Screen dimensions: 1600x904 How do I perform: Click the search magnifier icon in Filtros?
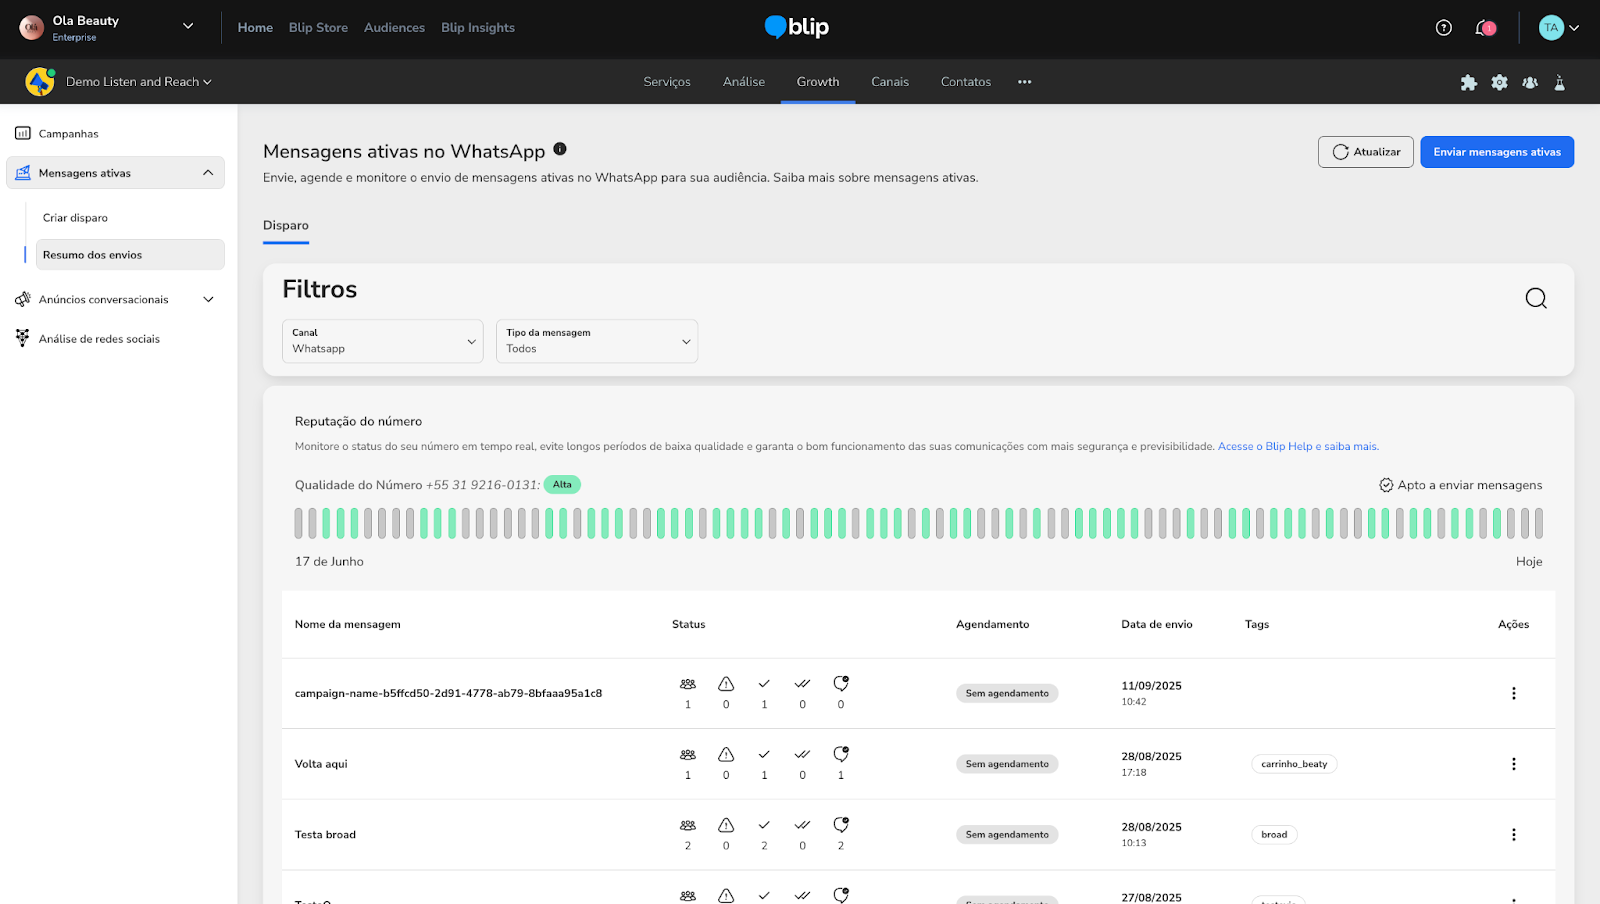tap(1536, 298)
